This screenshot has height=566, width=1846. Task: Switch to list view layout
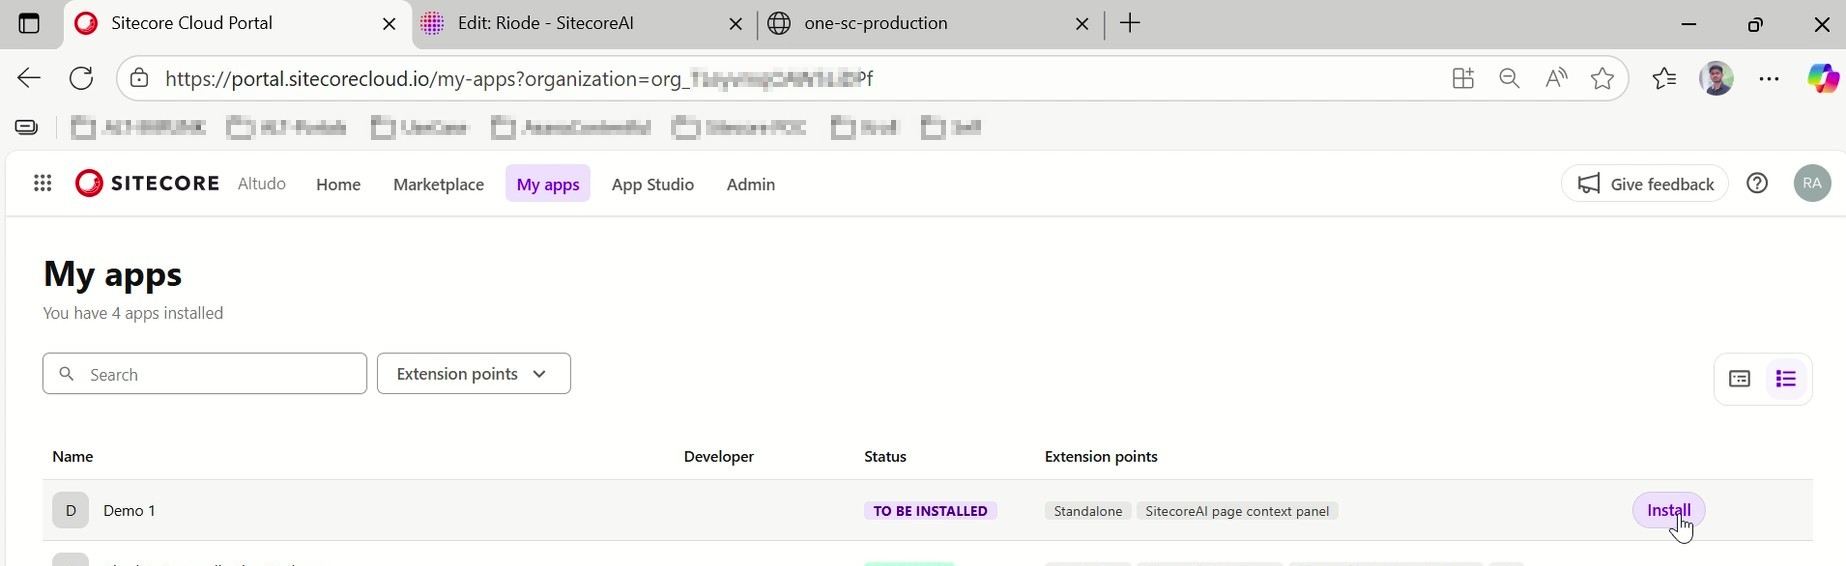point(1785,379)
